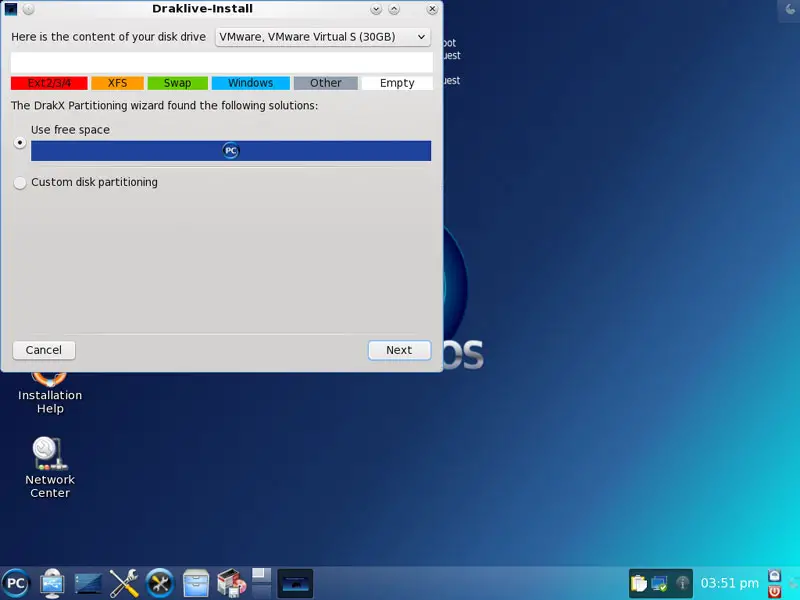Viewport: 800px width, 600px height.
Task: Click the red power shutdown icon
Action: 774,591
